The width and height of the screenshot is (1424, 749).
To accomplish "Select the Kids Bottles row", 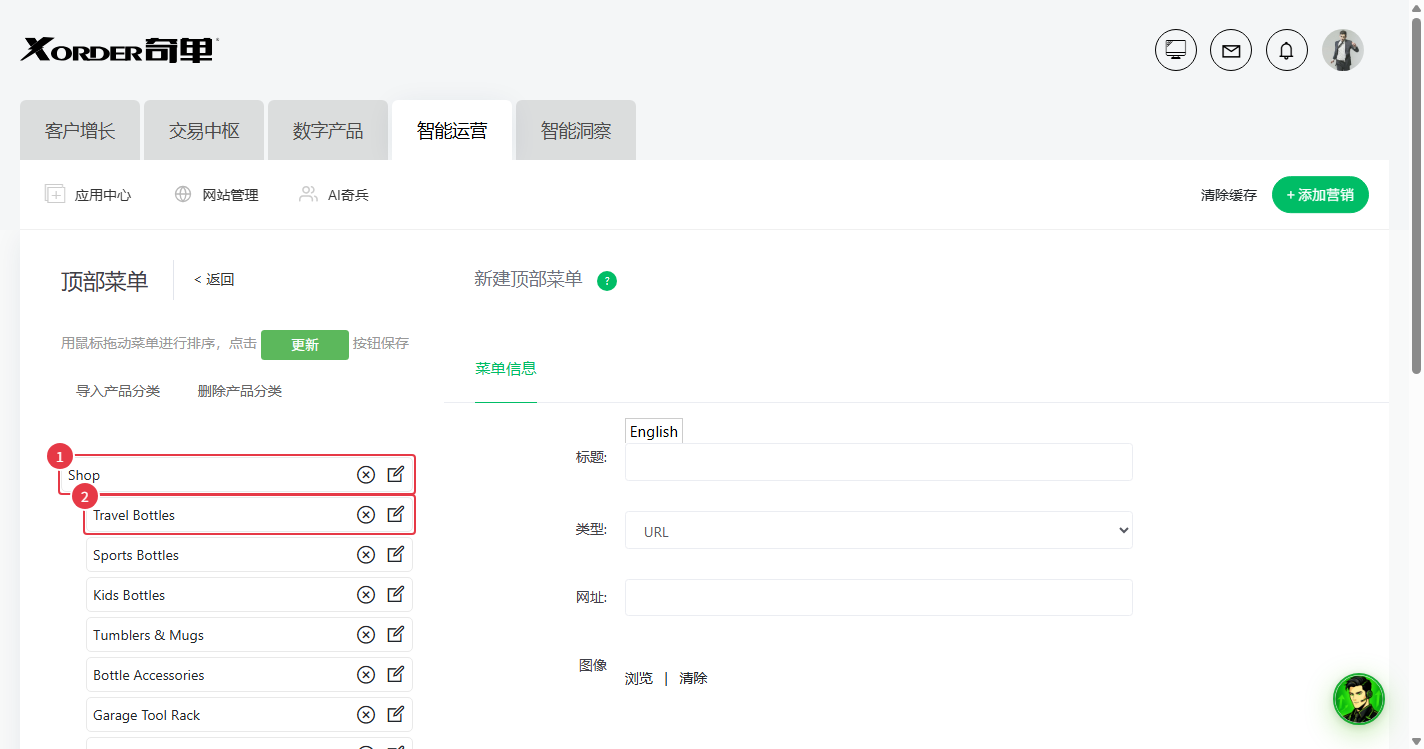I will coord(249,594).
